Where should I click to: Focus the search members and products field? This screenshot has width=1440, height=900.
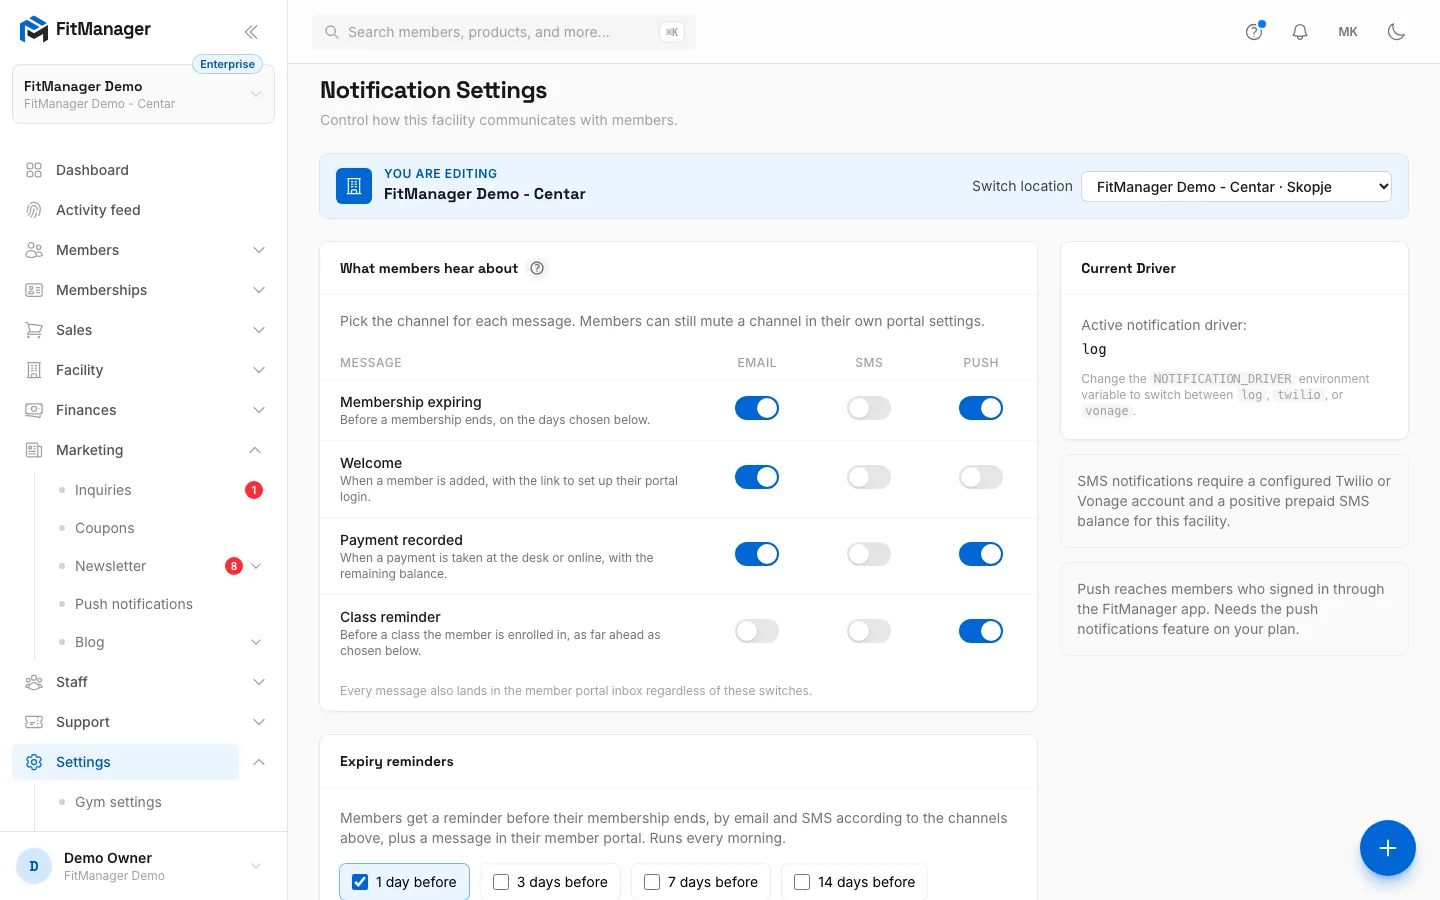[504, 32]
